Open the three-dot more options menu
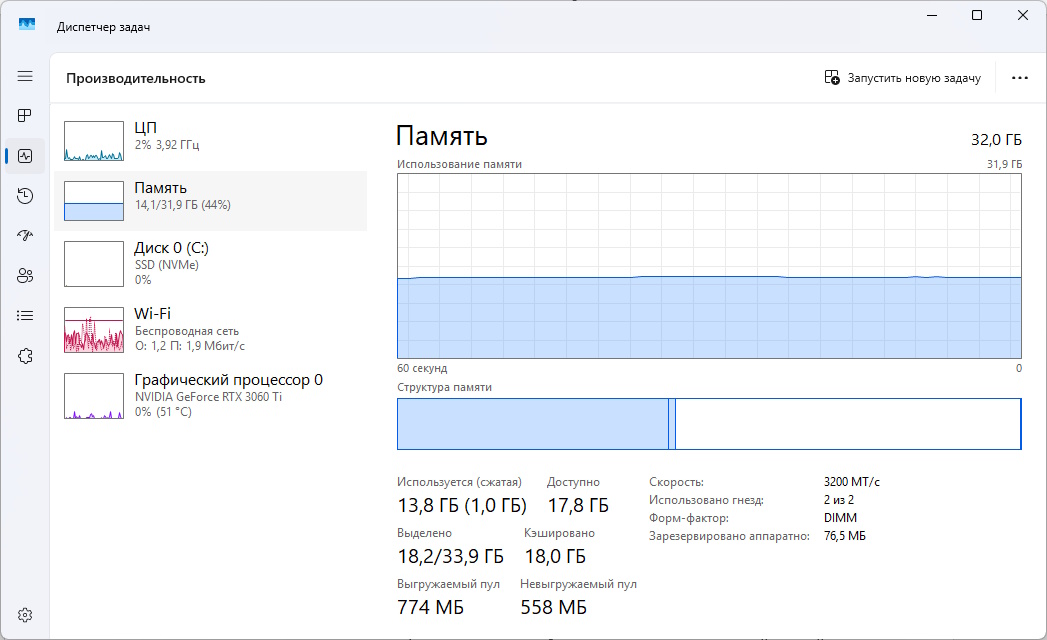Screen dimensions: 1047x640 [x=1019, y=78]
